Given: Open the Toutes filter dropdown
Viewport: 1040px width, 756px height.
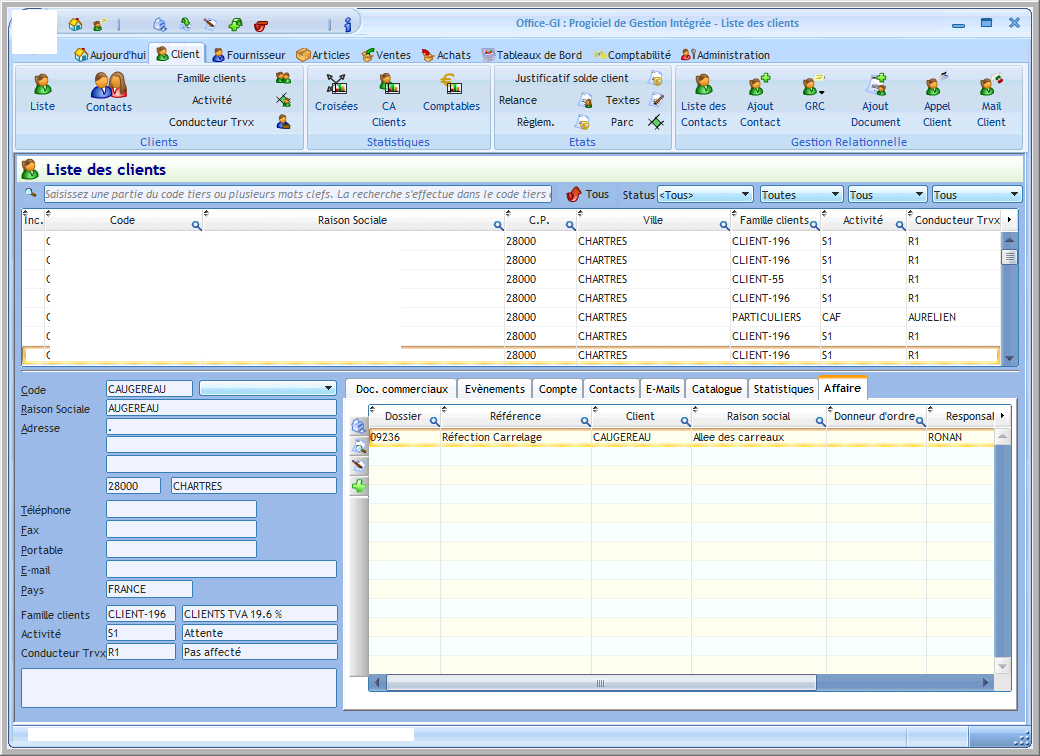Looking at the screenshot, I should (801, 194).
